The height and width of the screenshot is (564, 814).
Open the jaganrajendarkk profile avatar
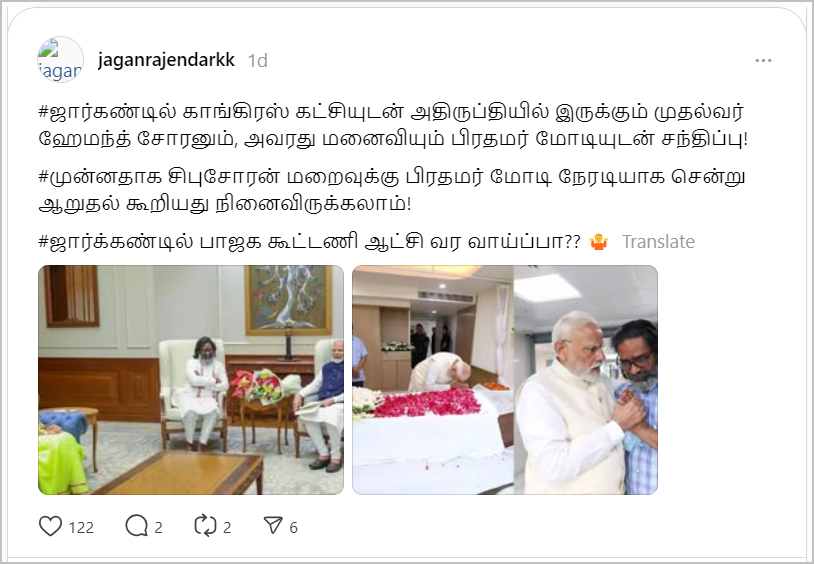[x=60, y=60]
